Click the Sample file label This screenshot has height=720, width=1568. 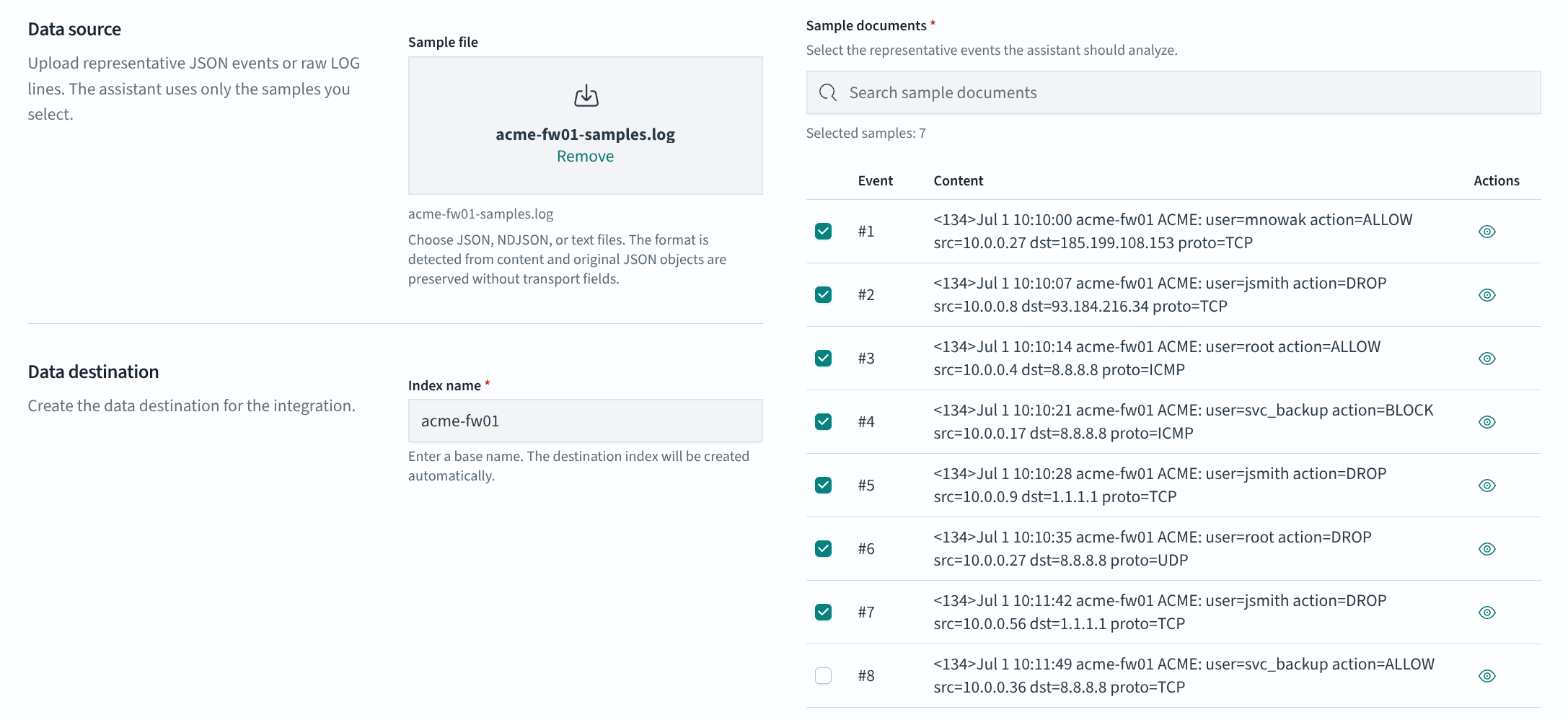click(443, 42)
